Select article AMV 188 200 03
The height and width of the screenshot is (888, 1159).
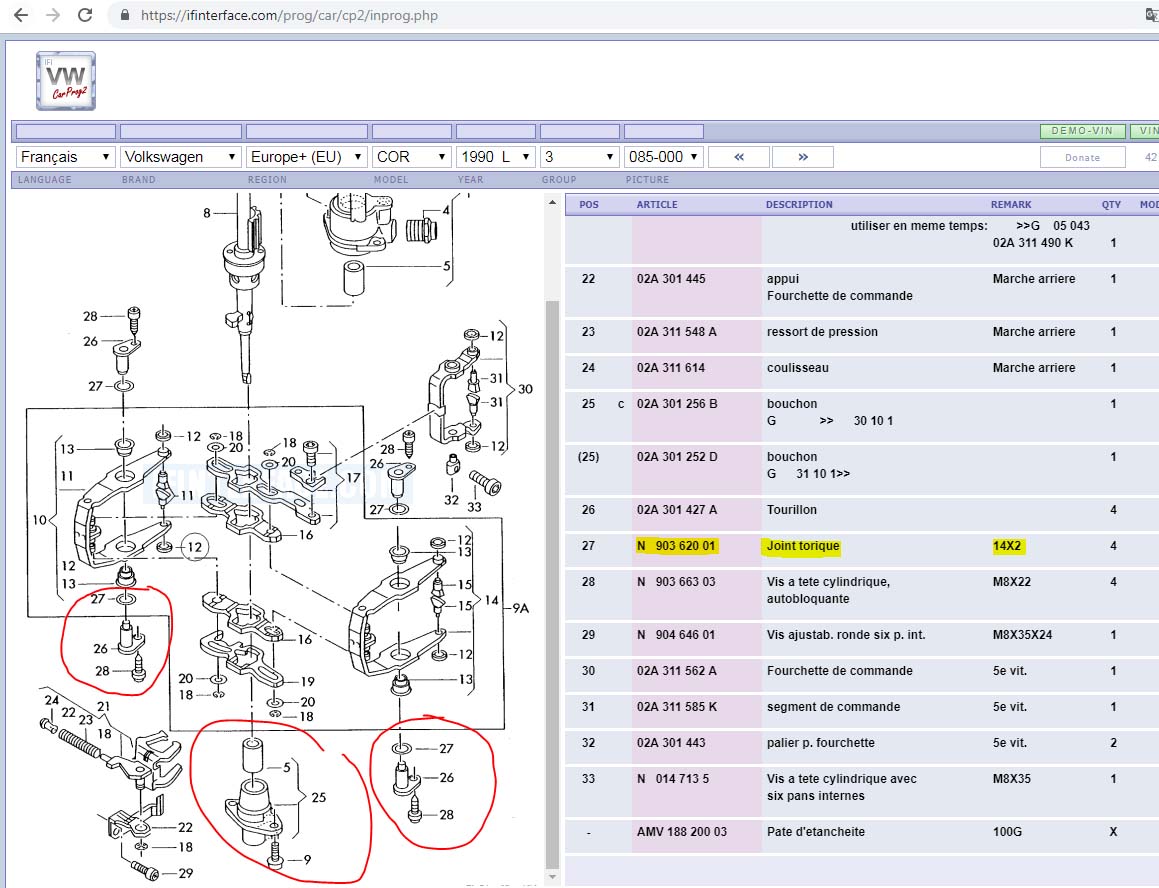point(682,832)
